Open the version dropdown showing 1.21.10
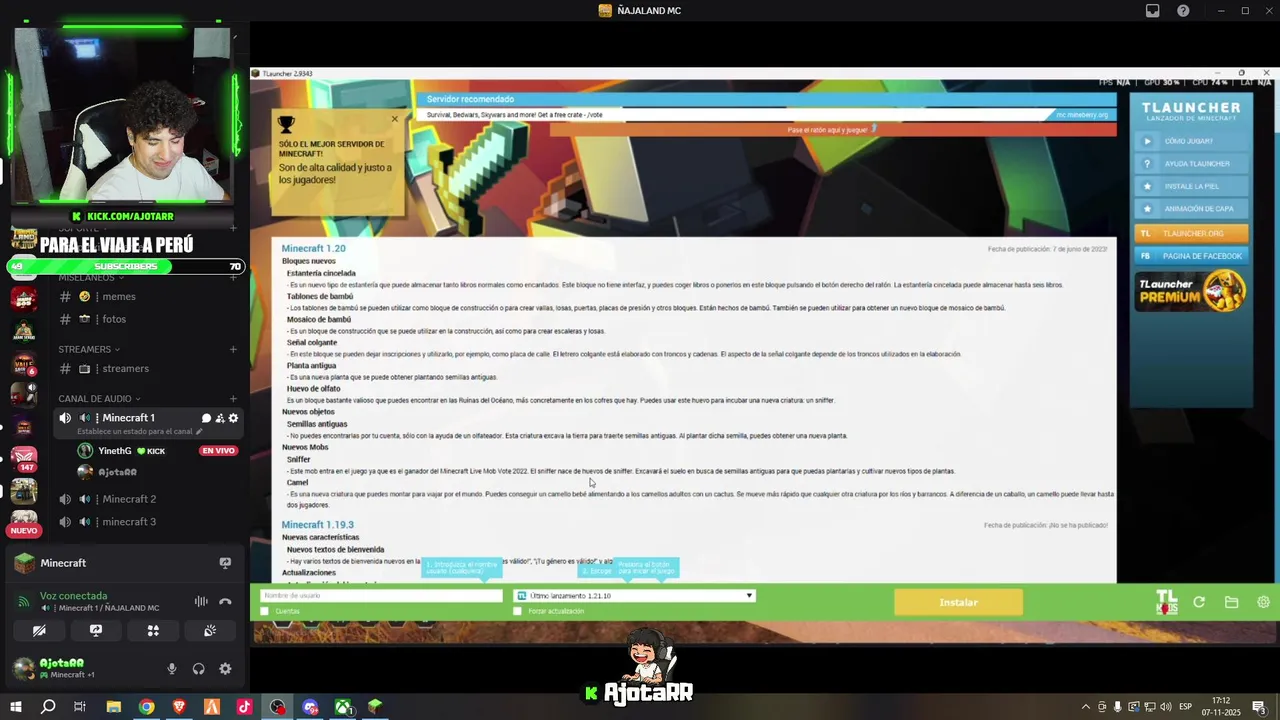This screenshot has width=1280, height=720. coord(634,595)
